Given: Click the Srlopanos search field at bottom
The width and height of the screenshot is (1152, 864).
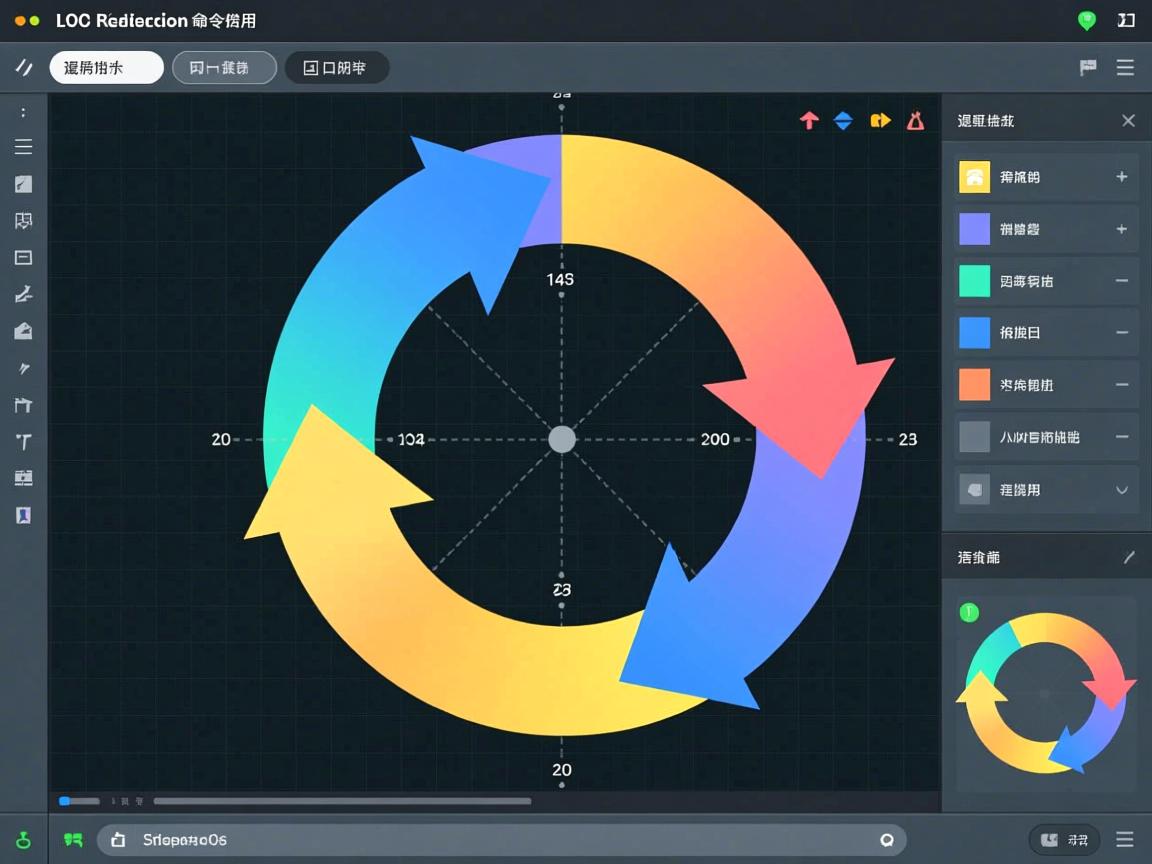Looking at the screenshot, I should pos(500,840).
